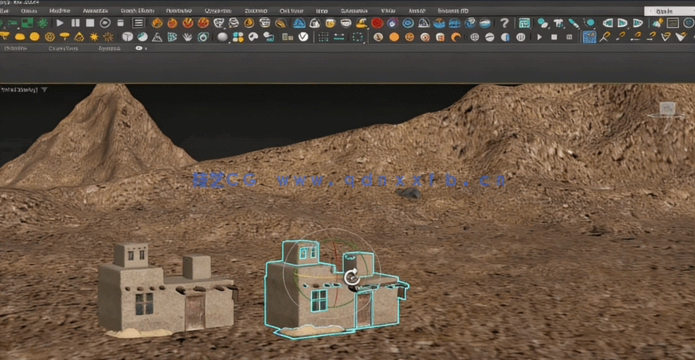
Task: Click the white grass tuft icon
Action: coord(187,37)
